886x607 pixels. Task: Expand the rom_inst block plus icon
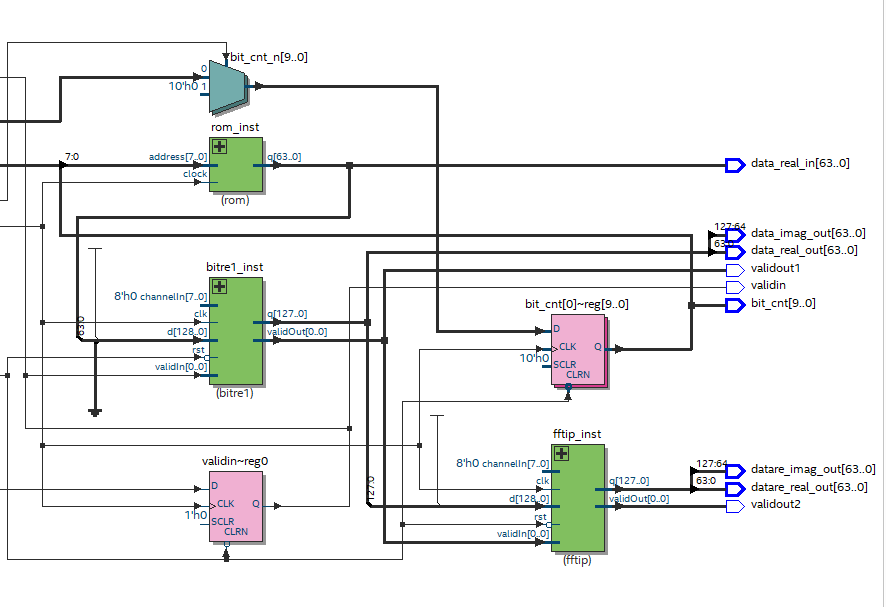[219, 147]
